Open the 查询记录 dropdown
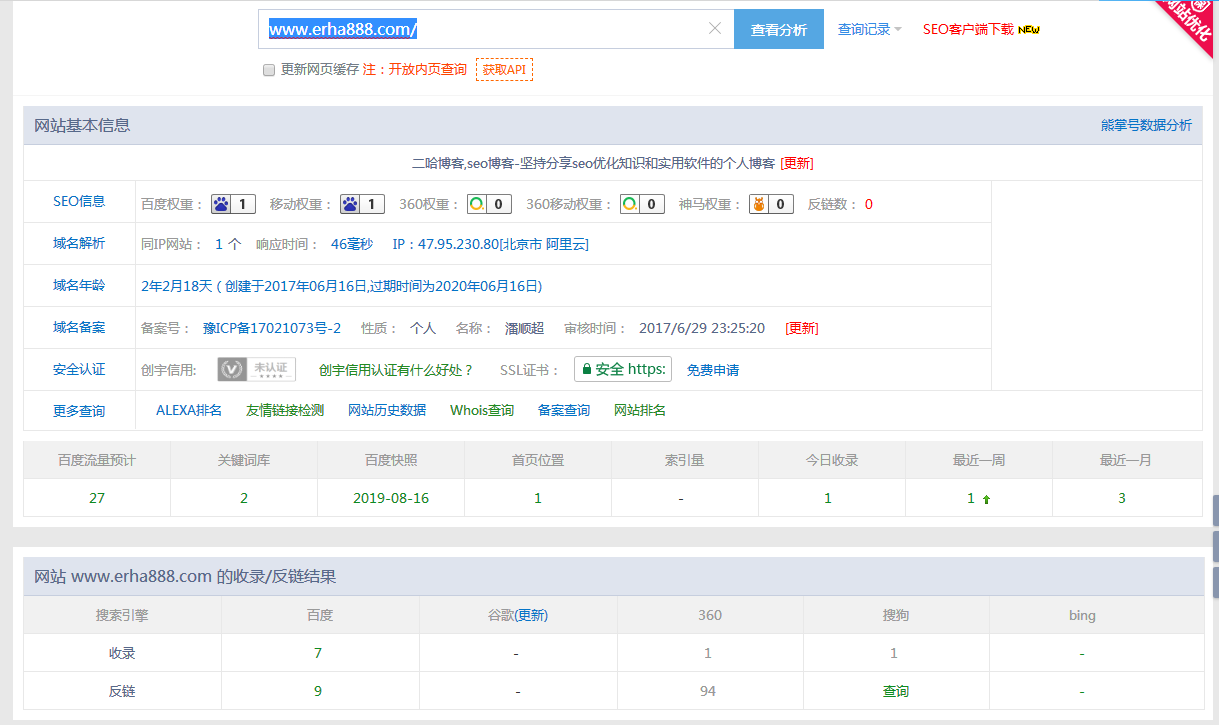Image resolution: width=1219 pixels, height=725 pixels. (869, 29)
